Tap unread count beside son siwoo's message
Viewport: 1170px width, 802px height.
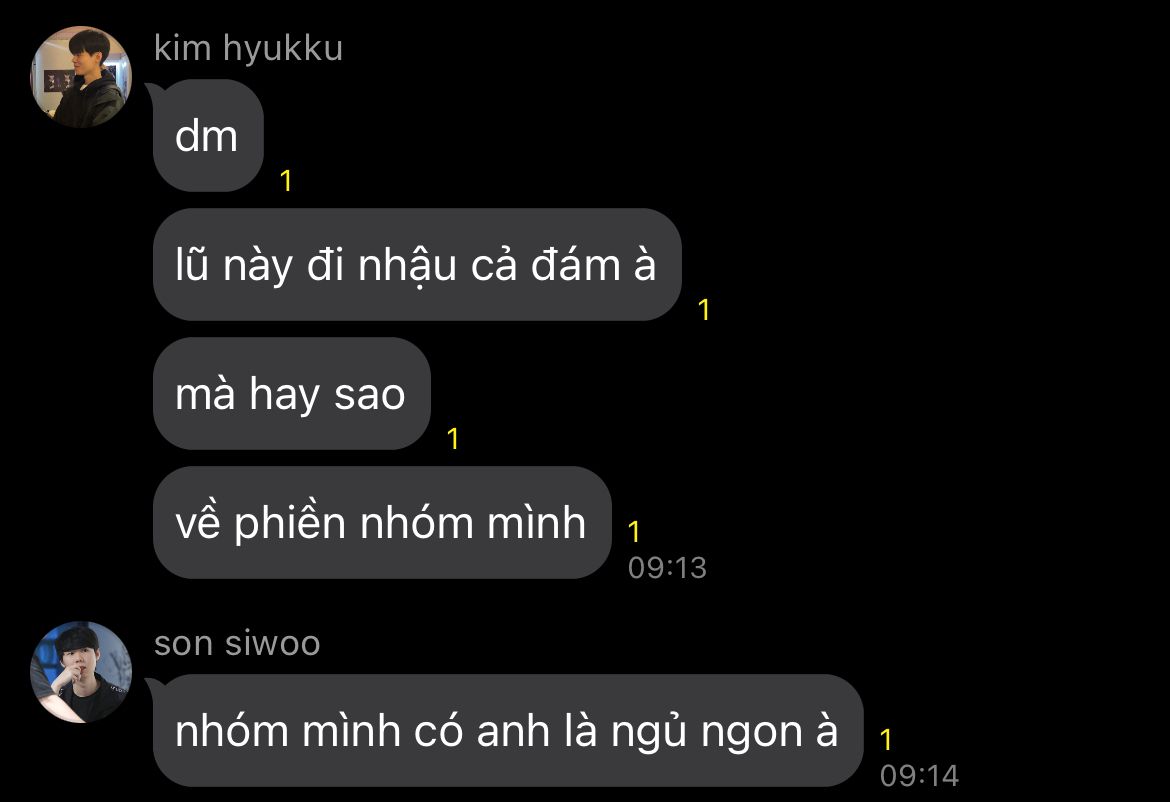pos(886,740)
